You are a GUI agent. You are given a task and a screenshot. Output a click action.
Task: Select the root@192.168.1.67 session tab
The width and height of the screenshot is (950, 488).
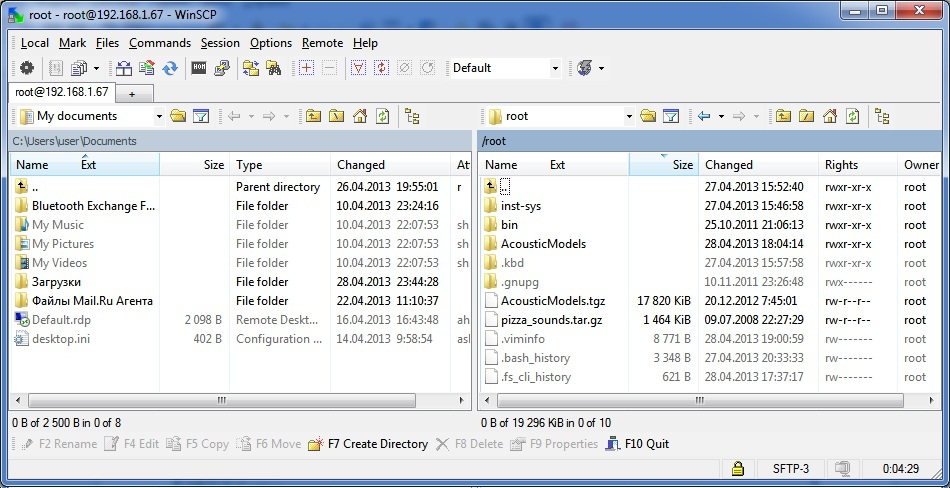point(62,92)
